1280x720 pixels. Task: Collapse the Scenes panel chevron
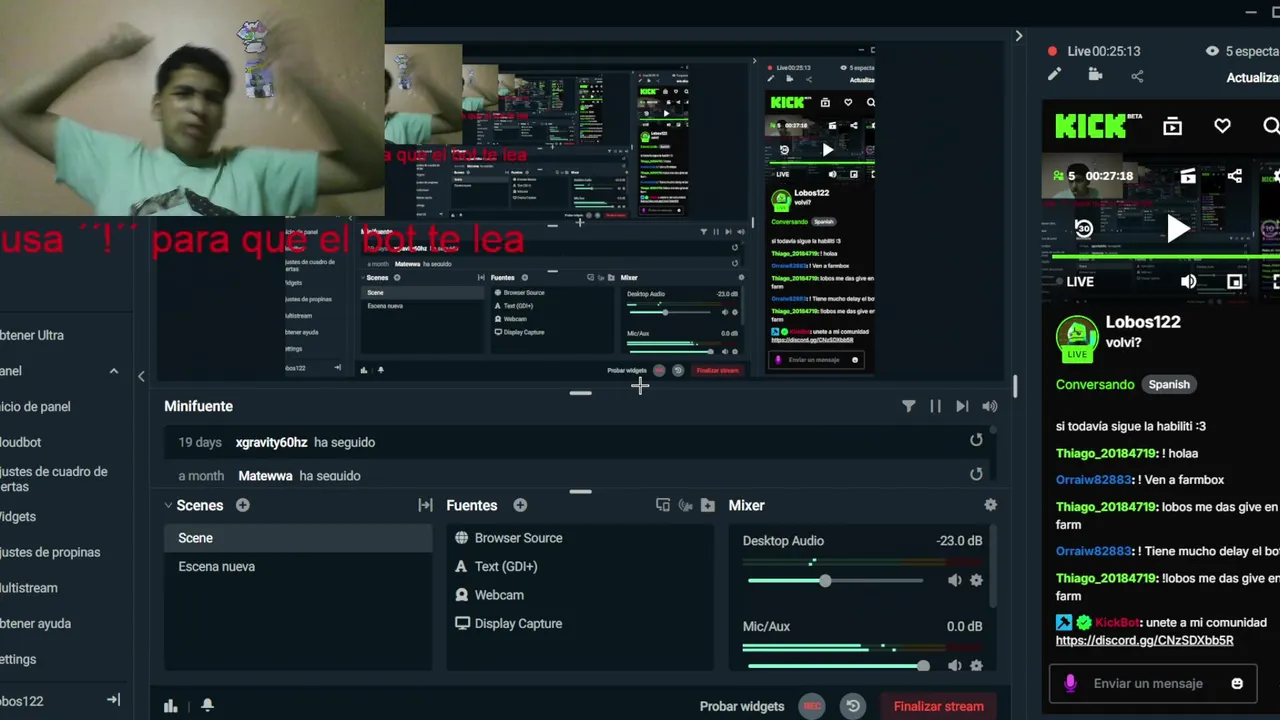[x=168, y=505]
